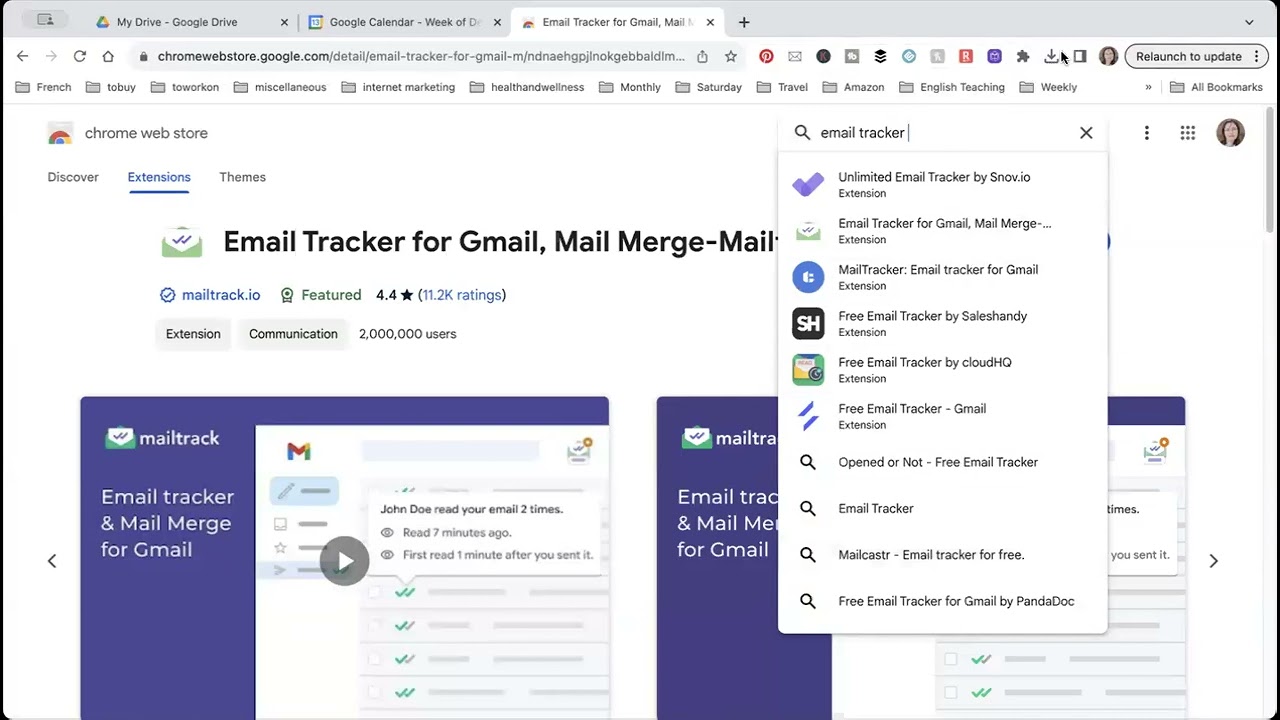1280x720 pixels.
Task: Open a new browser tab
Action: pos(743,22)
